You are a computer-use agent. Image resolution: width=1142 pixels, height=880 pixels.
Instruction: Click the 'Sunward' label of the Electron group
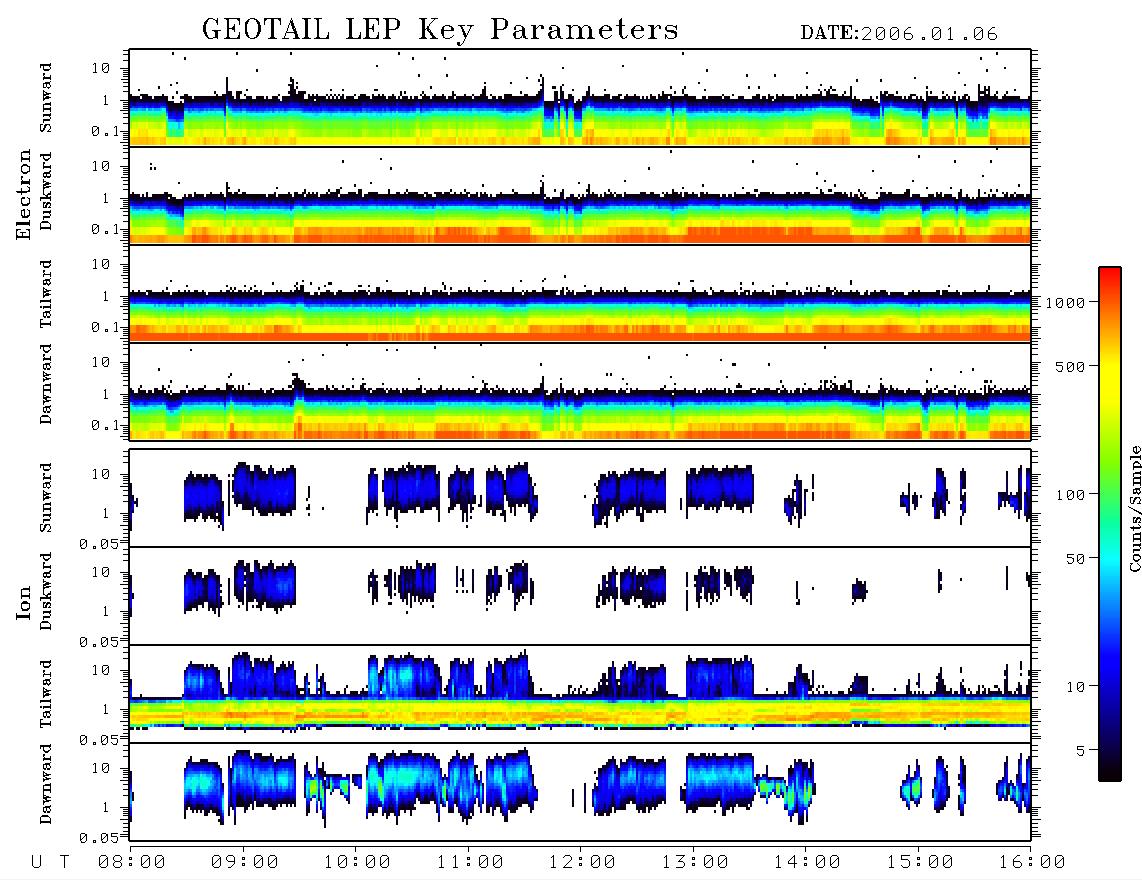point(46,98)
